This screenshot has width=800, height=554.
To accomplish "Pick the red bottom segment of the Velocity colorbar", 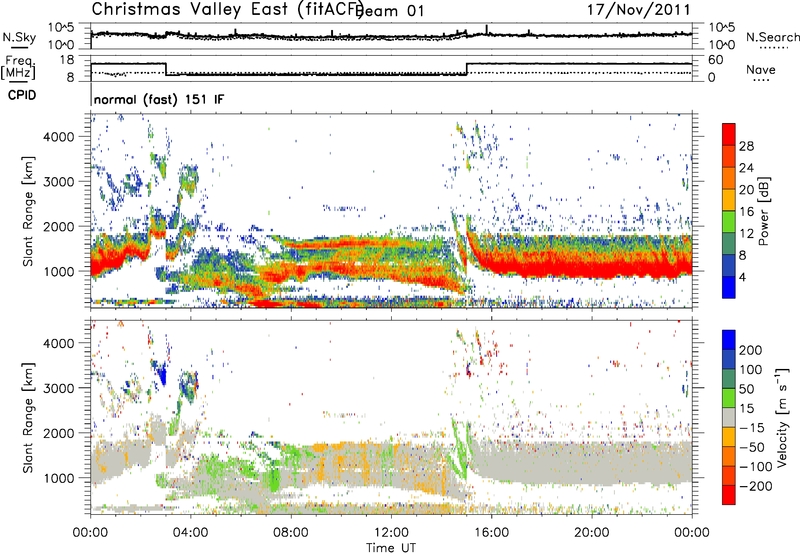I will coord(729,495).
